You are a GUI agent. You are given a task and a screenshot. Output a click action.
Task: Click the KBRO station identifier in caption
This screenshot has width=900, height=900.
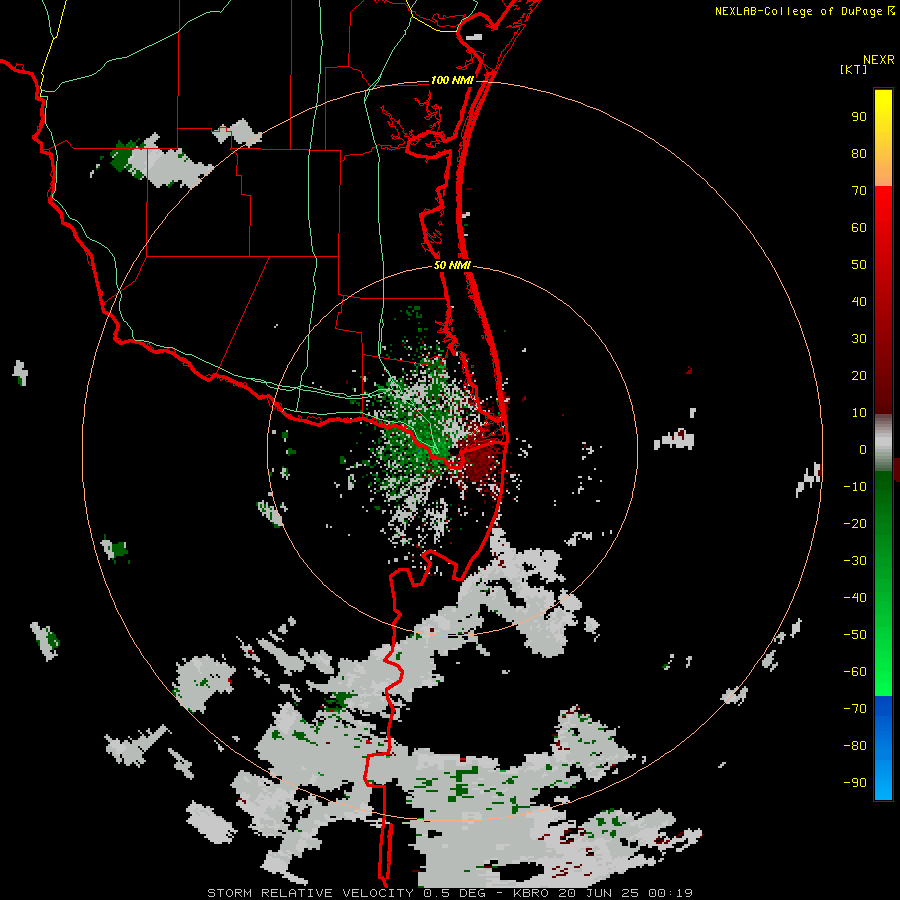point(531,893)
